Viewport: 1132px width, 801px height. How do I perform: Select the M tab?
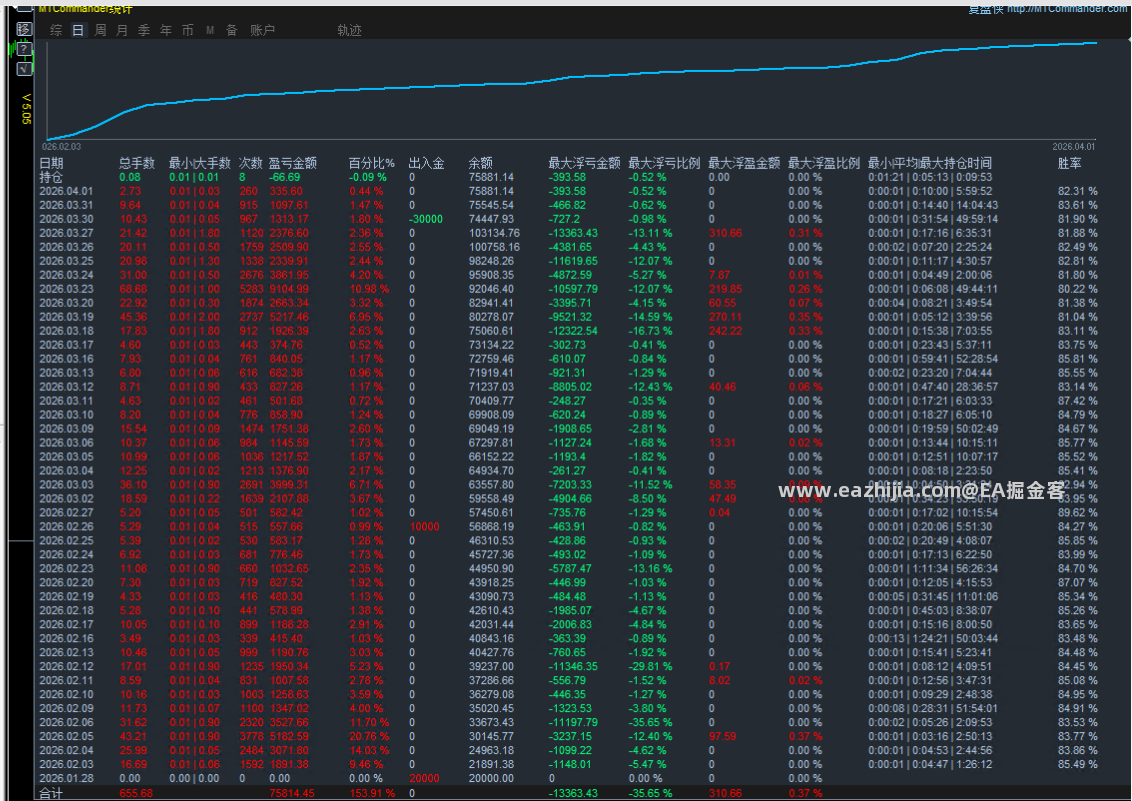[210, 30]
